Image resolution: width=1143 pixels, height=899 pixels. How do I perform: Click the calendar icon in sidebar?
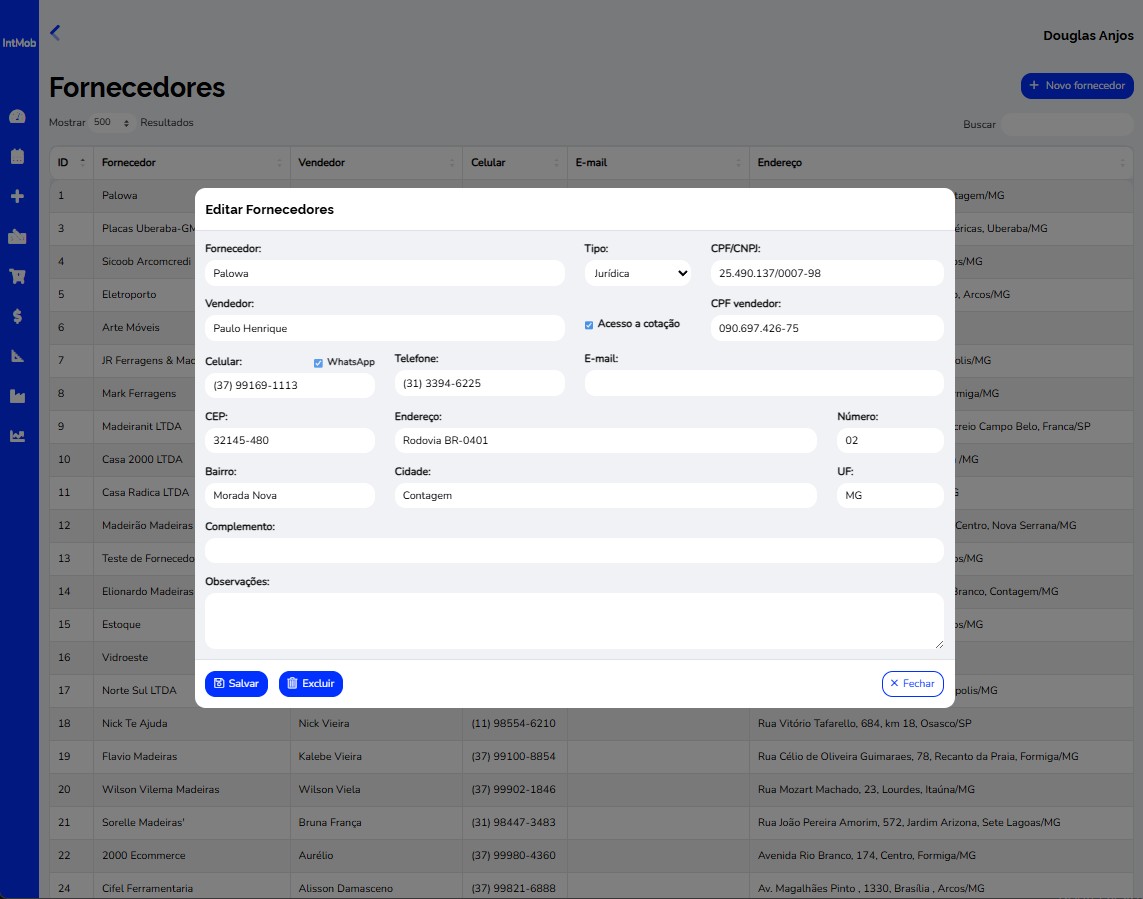tap(17, 156)
